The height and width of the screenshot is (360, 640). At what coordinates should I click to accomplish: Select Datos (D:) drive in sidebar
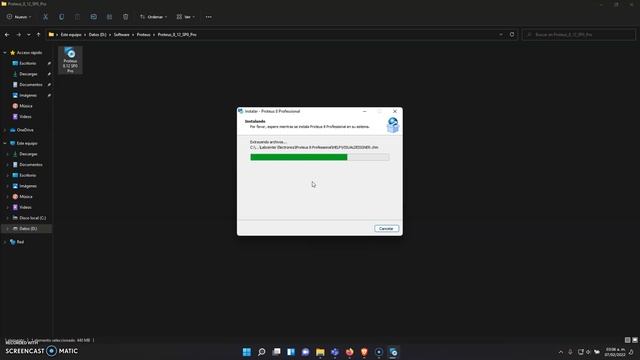click(x=28, y=229)
